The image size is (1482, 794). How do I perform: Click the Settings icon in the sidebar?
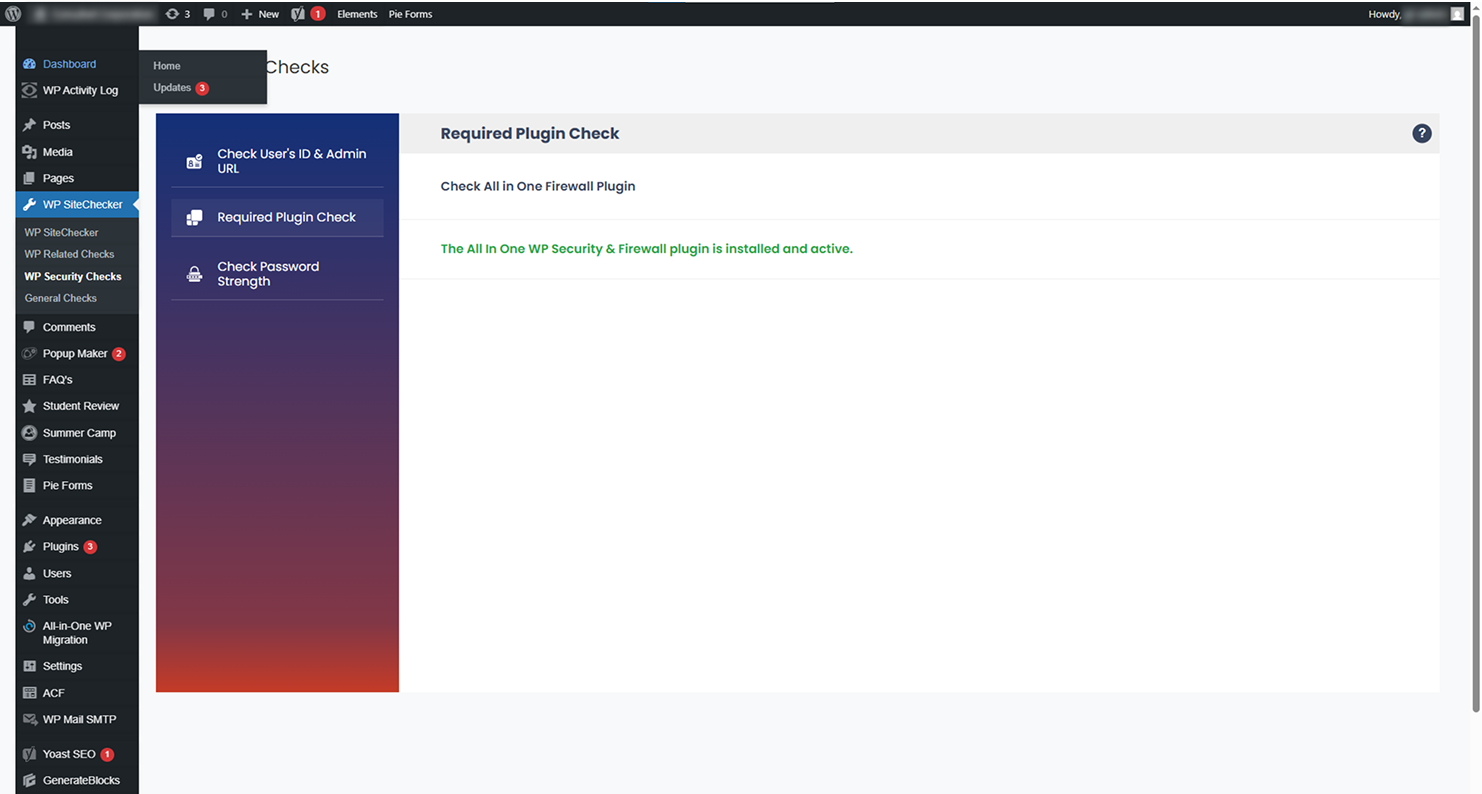click(x=29, y=666)
